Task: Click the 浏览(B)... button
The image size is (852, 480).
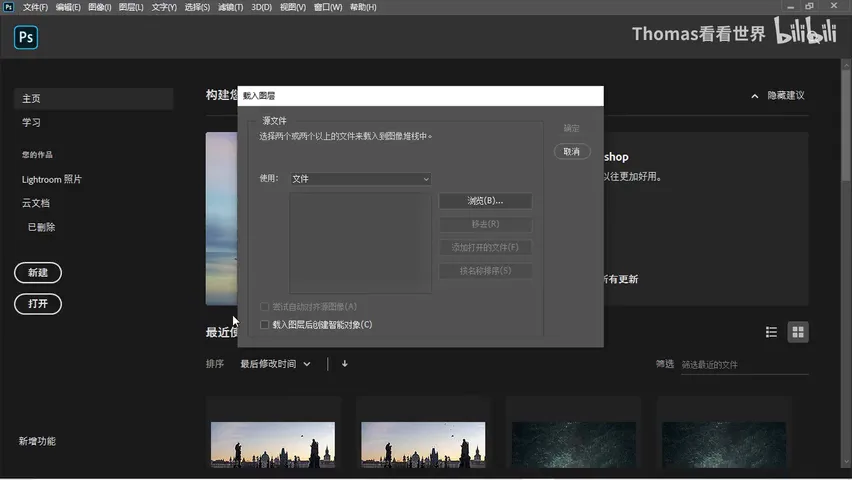Action: (x=485, y=201)
